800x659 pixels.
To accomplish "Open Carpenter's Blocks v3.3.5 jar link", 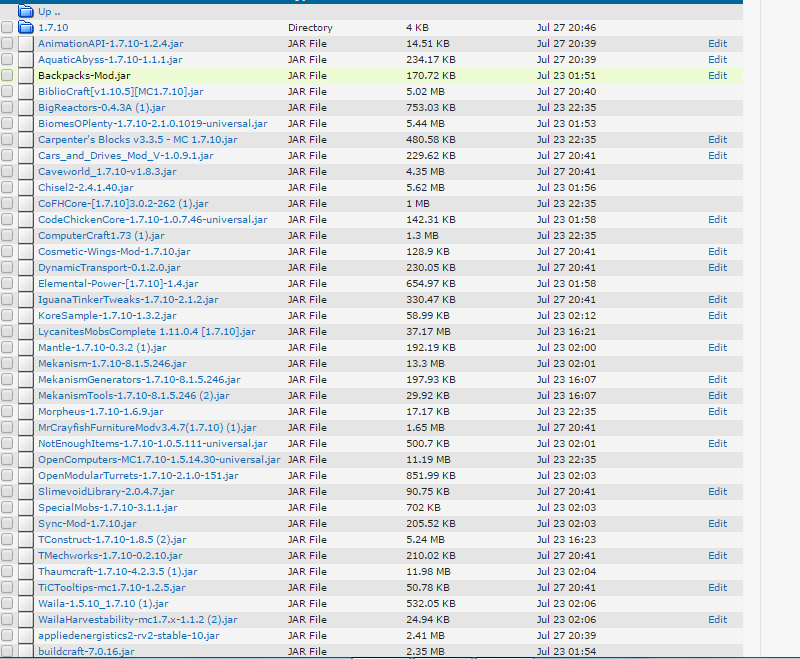I will point(138,140).
